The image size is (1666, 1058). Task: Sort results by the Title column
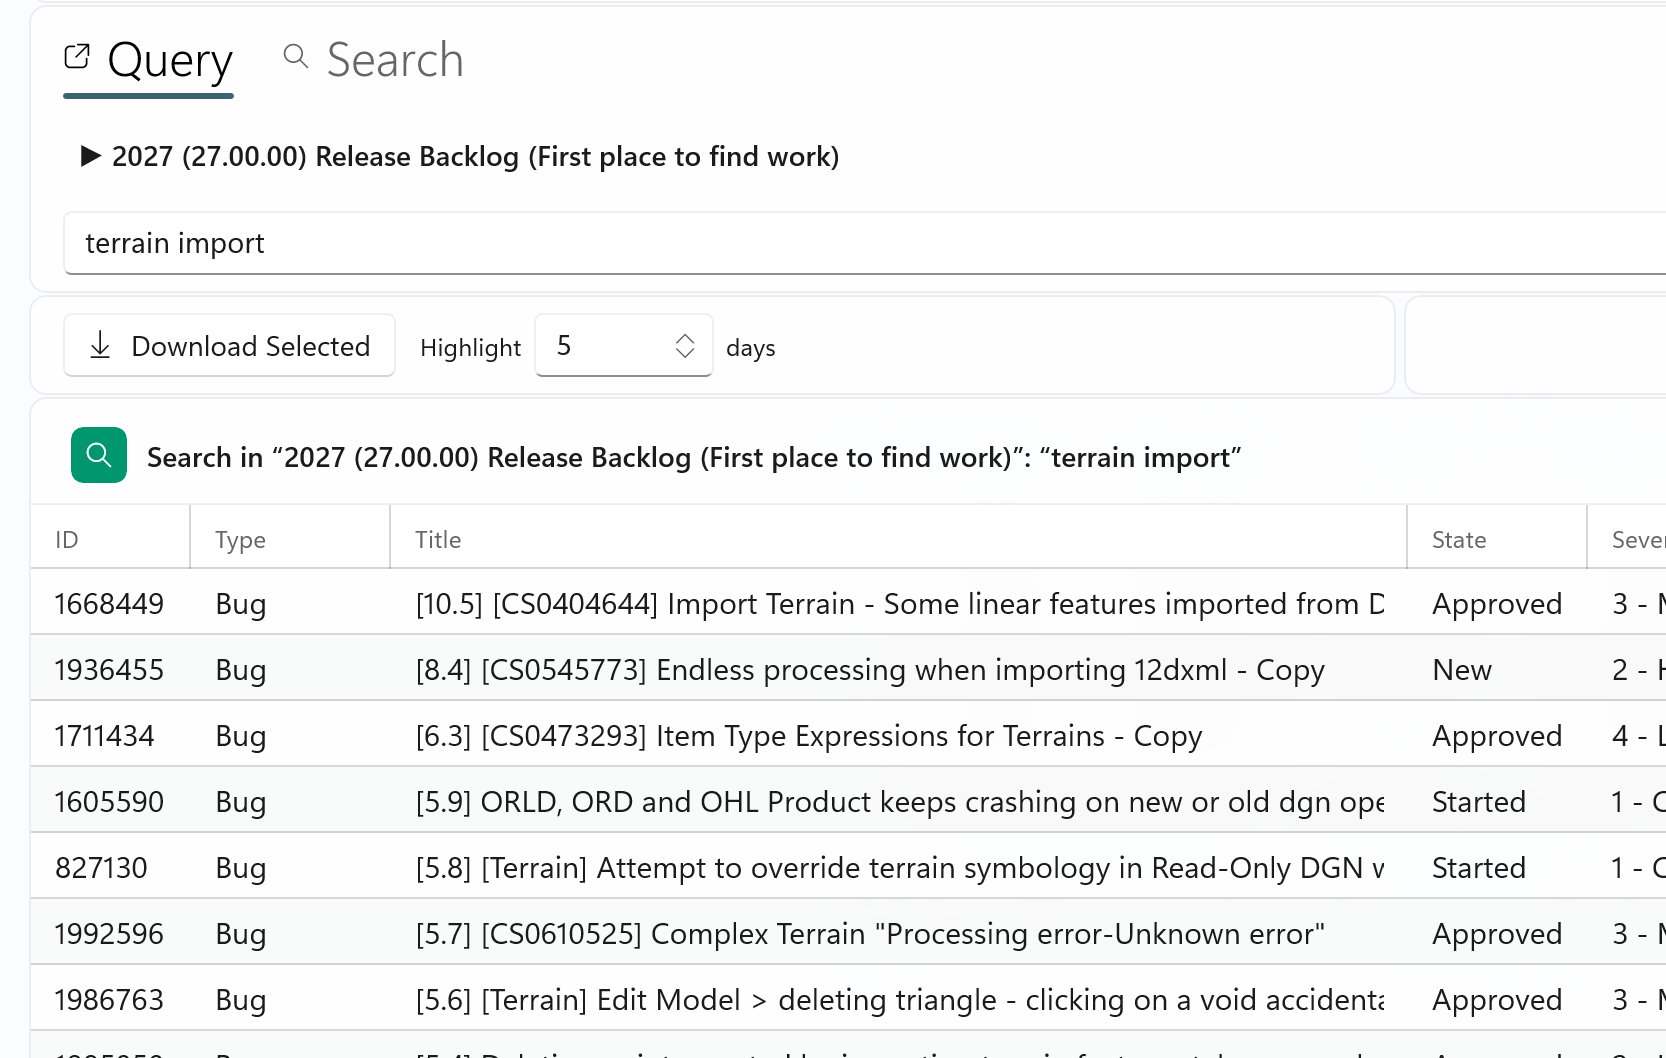coord(438,539)
